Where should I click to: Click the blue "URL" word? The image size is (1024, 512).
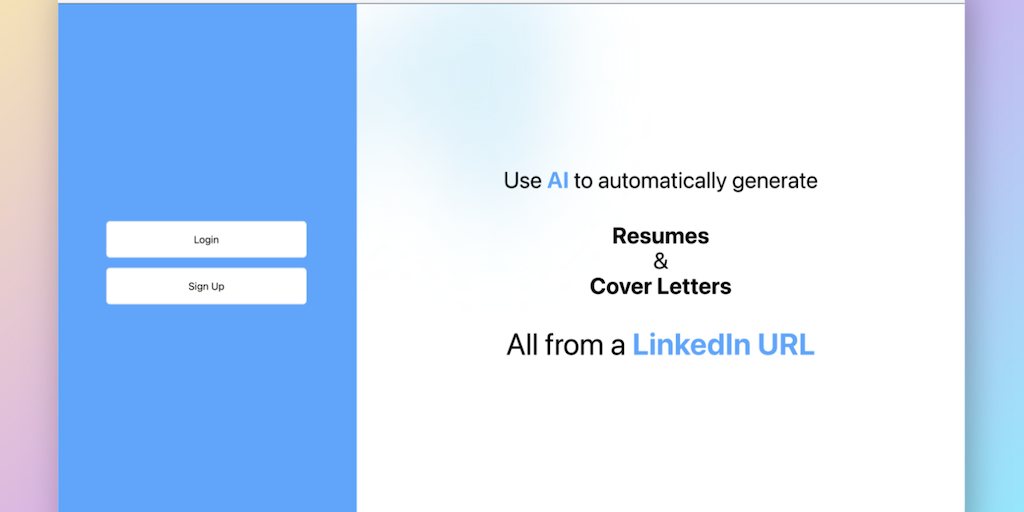786,345
